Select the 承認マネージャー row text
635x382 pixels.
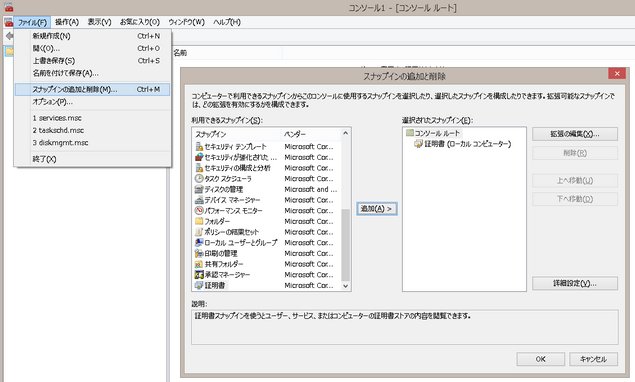click(x=227, y=275)
